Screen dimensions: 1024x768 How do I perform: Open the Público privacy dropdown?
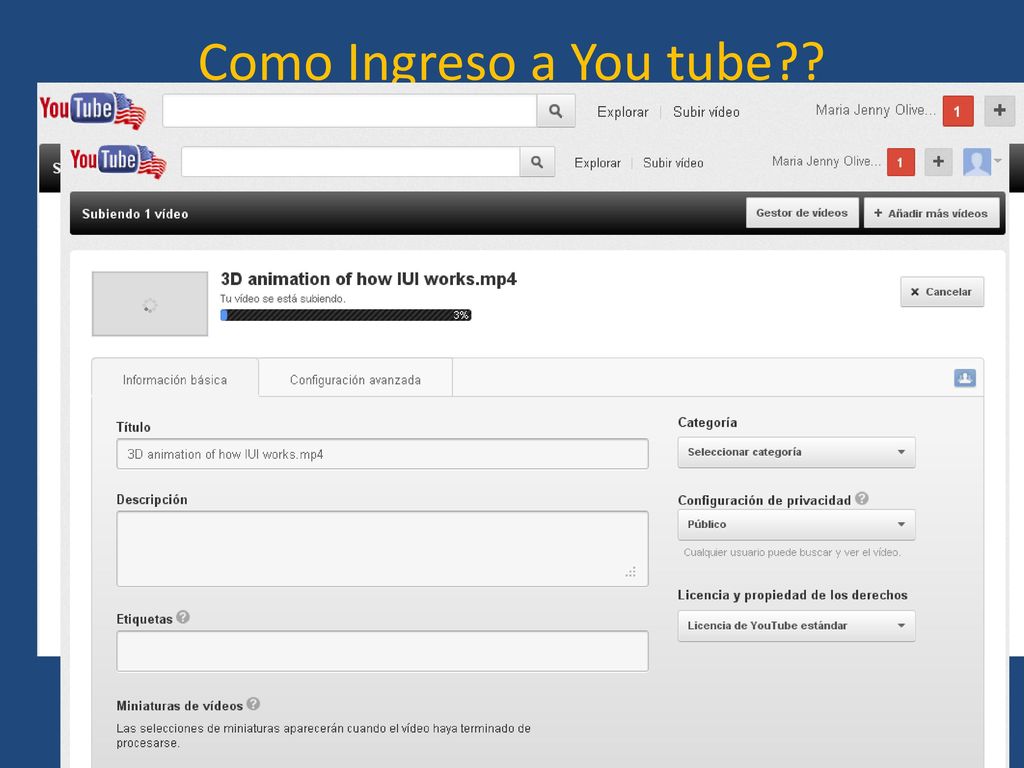796,524
